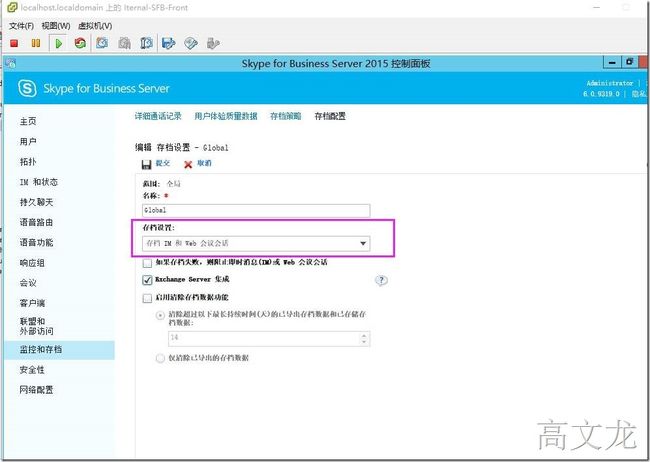Open the 存档设置 dropdown list
This screenshot has height=462, width=650.
pyautogui.click(x=256, y=243)
